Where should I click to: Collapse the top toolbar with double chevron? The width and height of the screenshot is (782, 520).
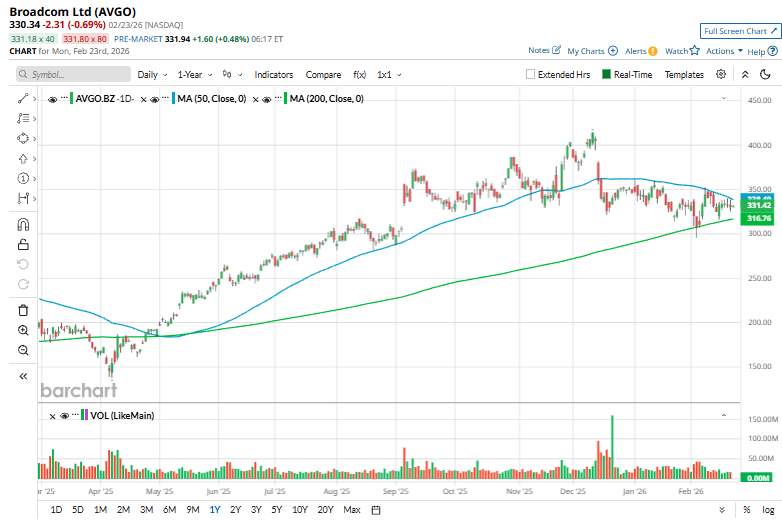(745, 74)
